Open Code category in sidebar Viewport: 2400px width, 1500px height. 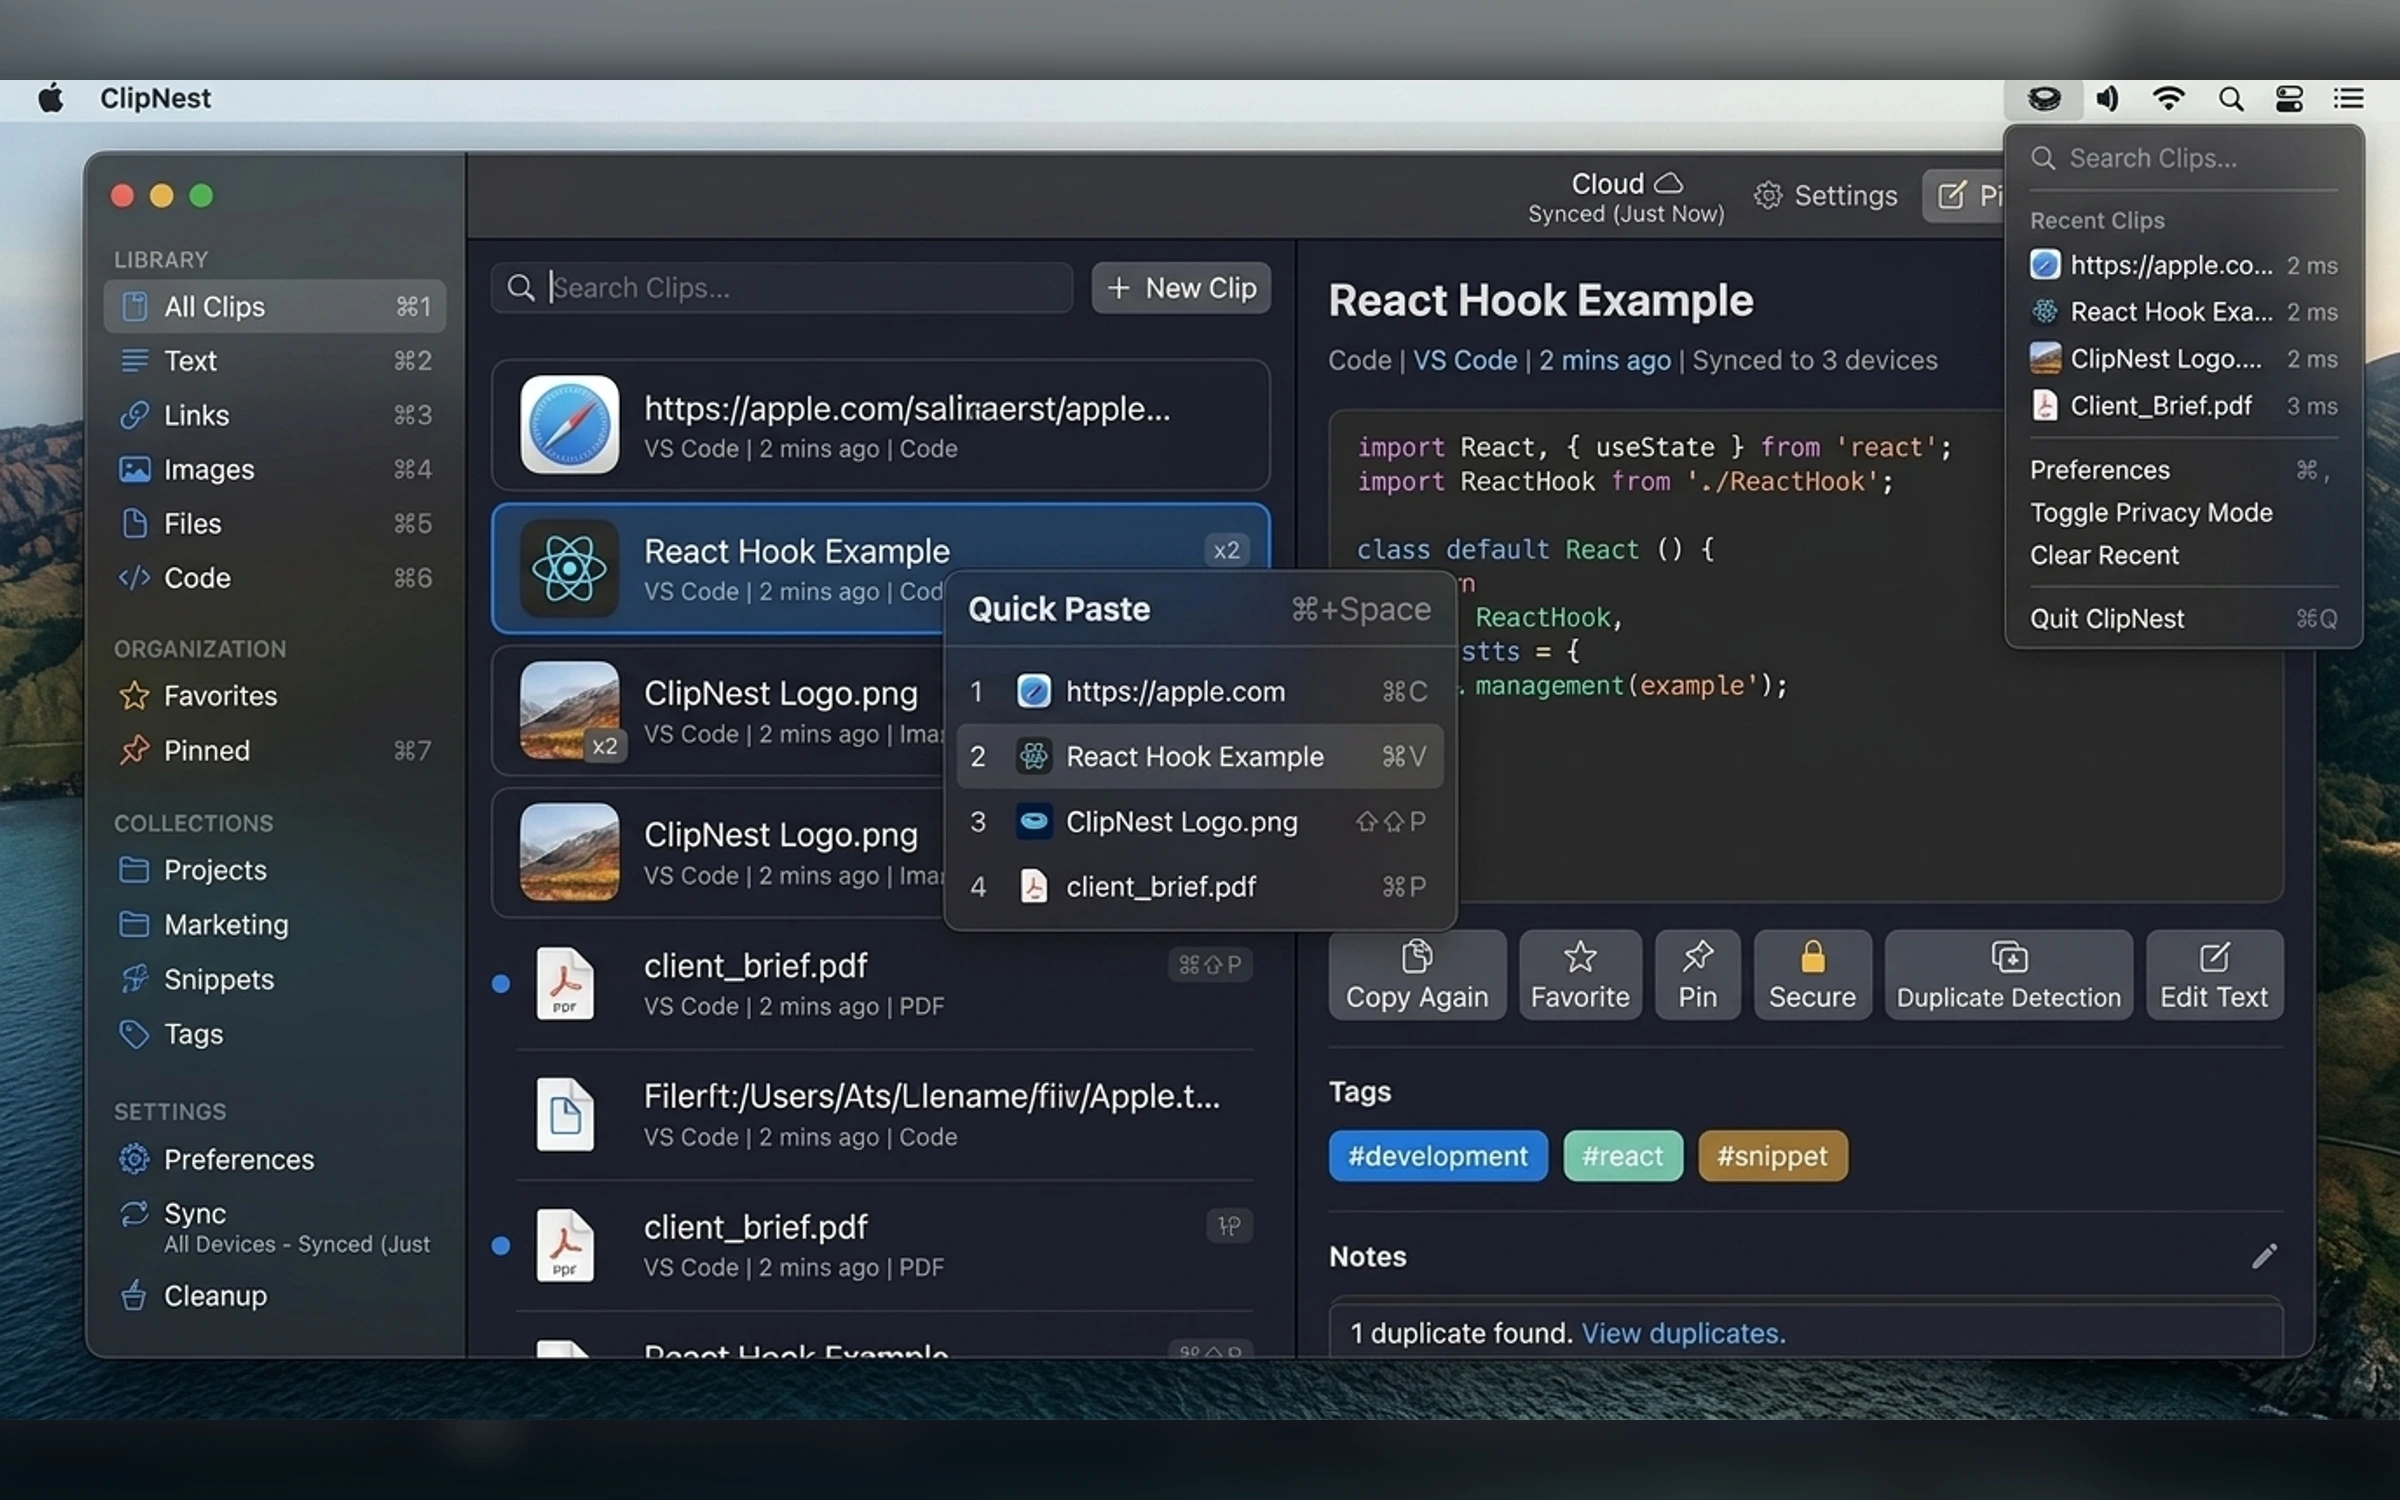(x=275, y=577)
